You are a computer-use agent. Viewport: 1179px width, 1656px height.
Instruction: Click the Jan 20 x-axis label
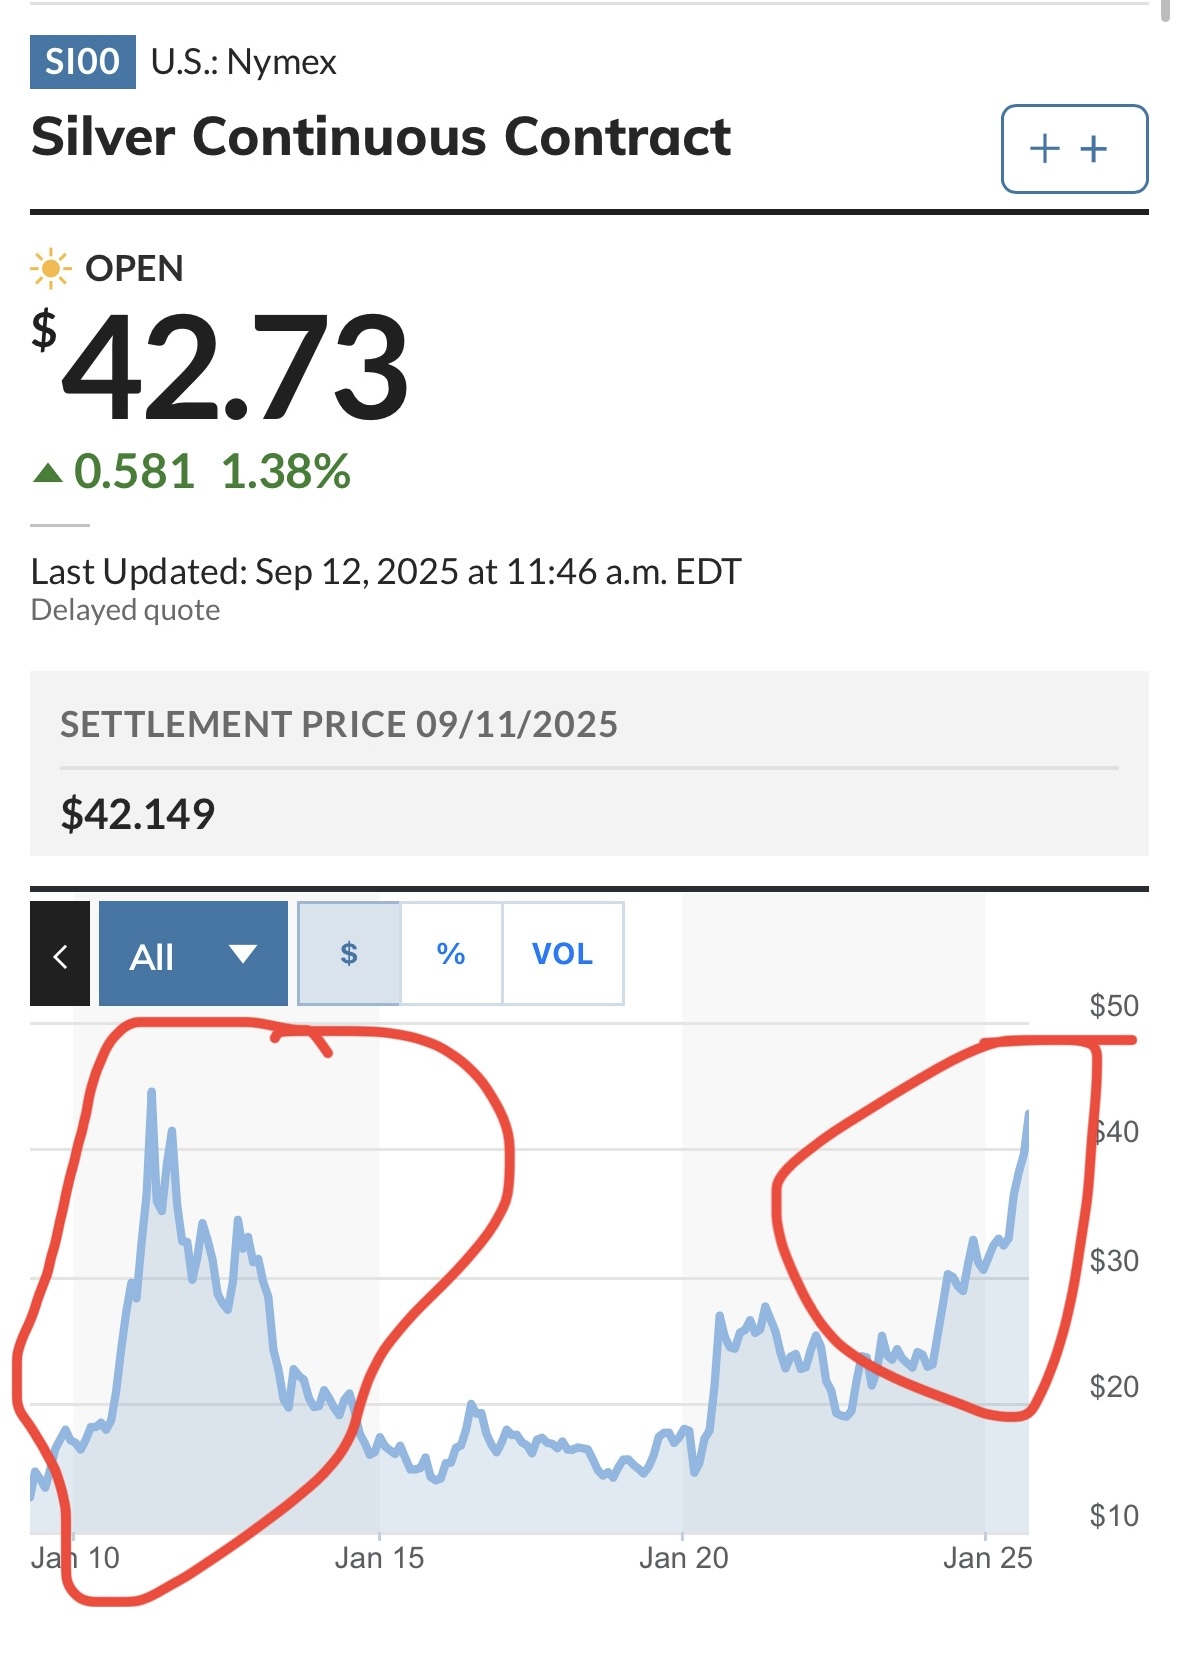click(x=684, y=1558)
